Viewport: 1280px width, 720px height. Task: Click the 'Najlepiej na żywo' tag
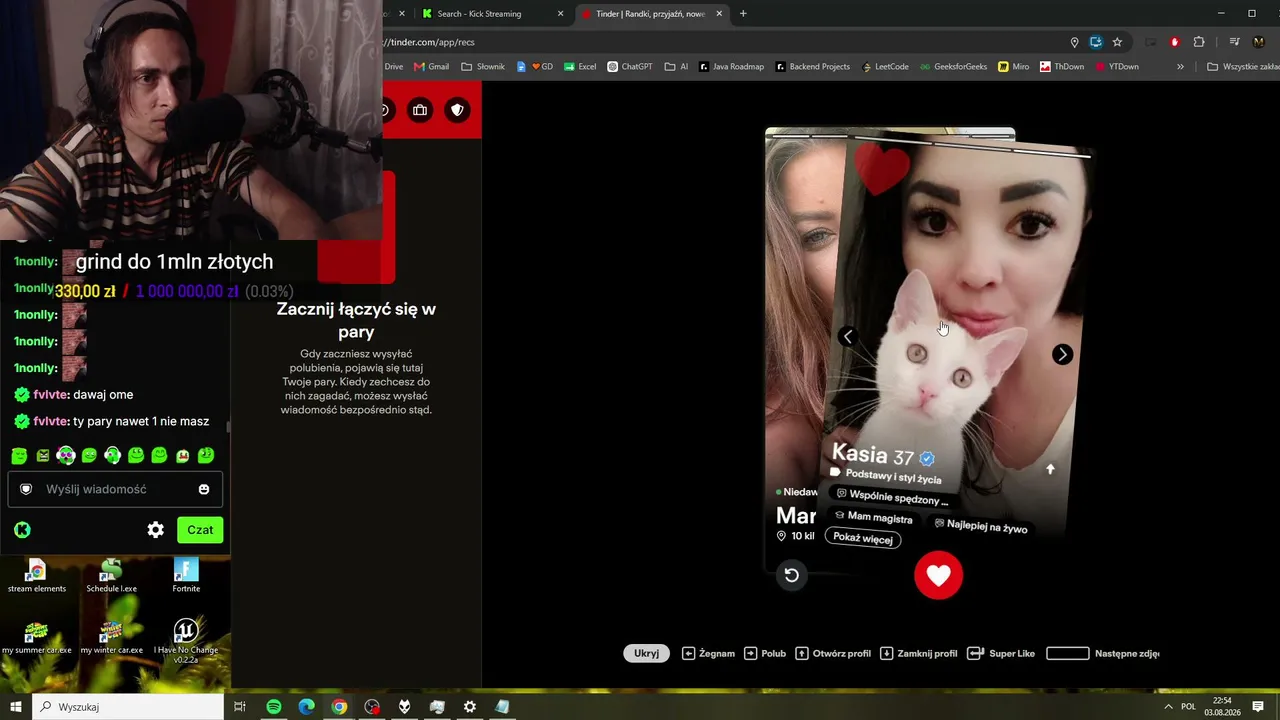[x=980, y=526]
